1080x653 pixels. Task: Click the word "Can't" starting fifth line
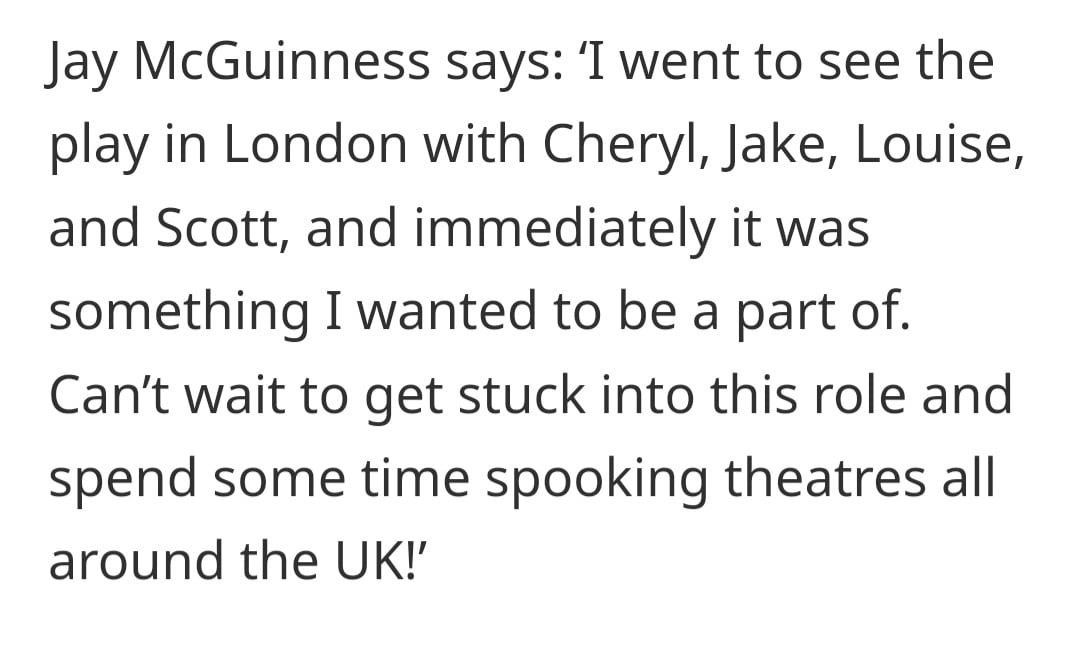(110, 395)
